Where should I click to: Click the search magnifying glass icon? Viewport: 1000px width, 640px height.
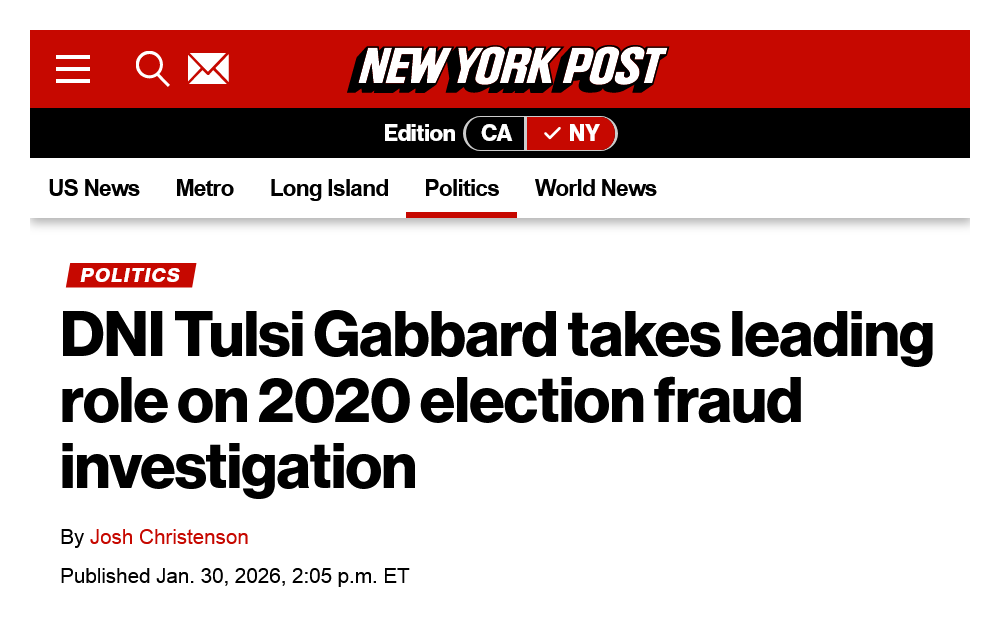pos(152,69)
